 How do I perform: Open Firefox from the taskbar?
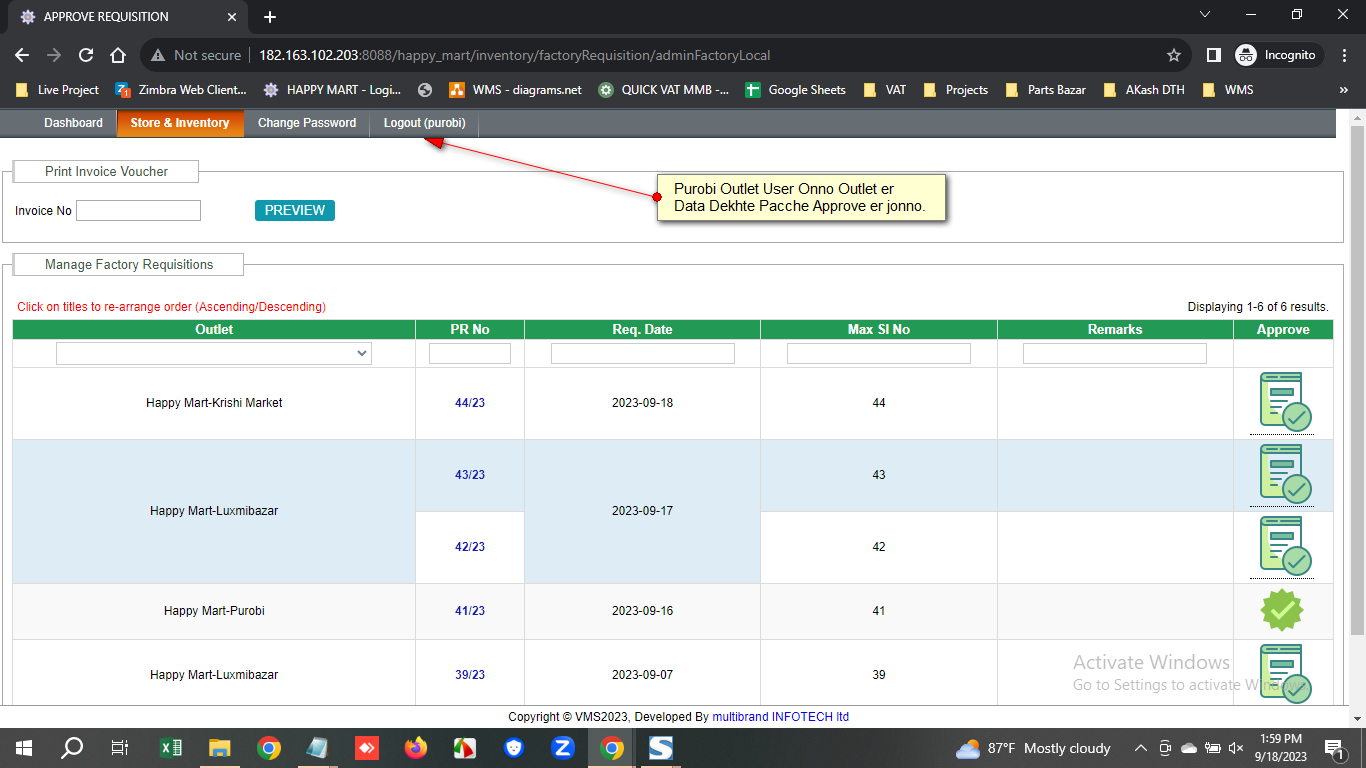(x=416, y=748)
